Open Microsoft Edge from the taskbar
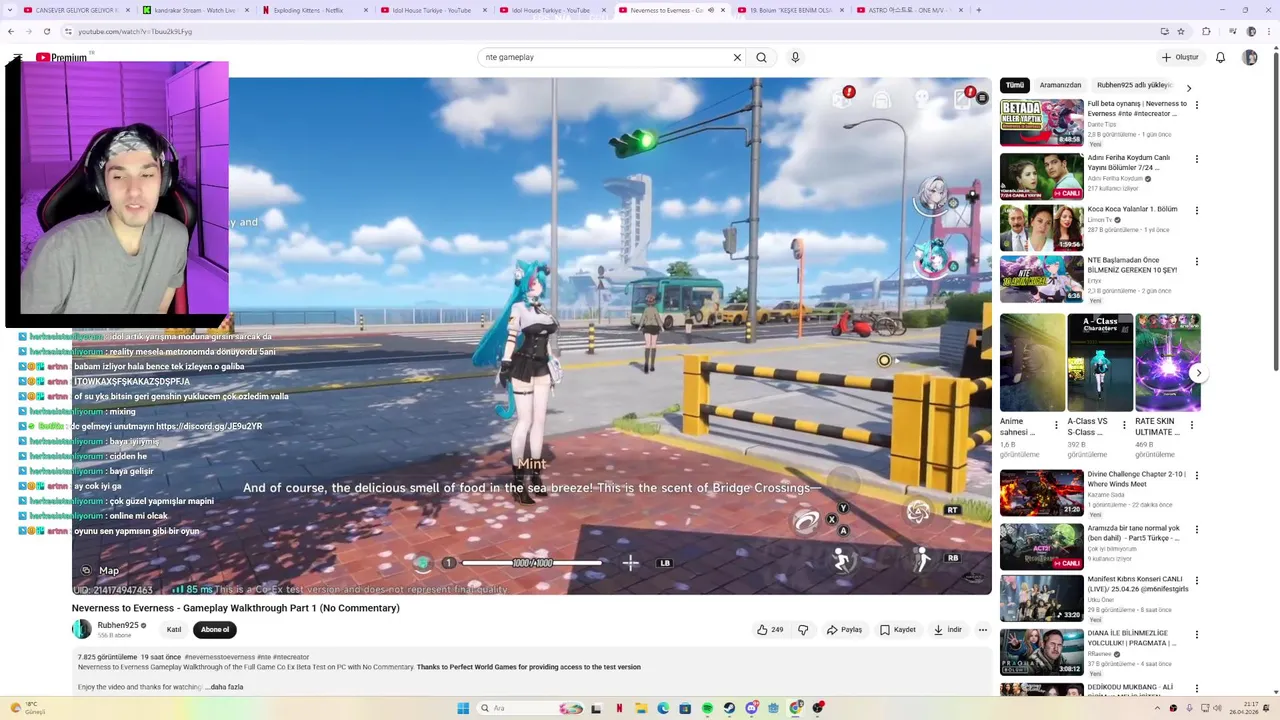1280x720 pixels. (x=663, y=708)
